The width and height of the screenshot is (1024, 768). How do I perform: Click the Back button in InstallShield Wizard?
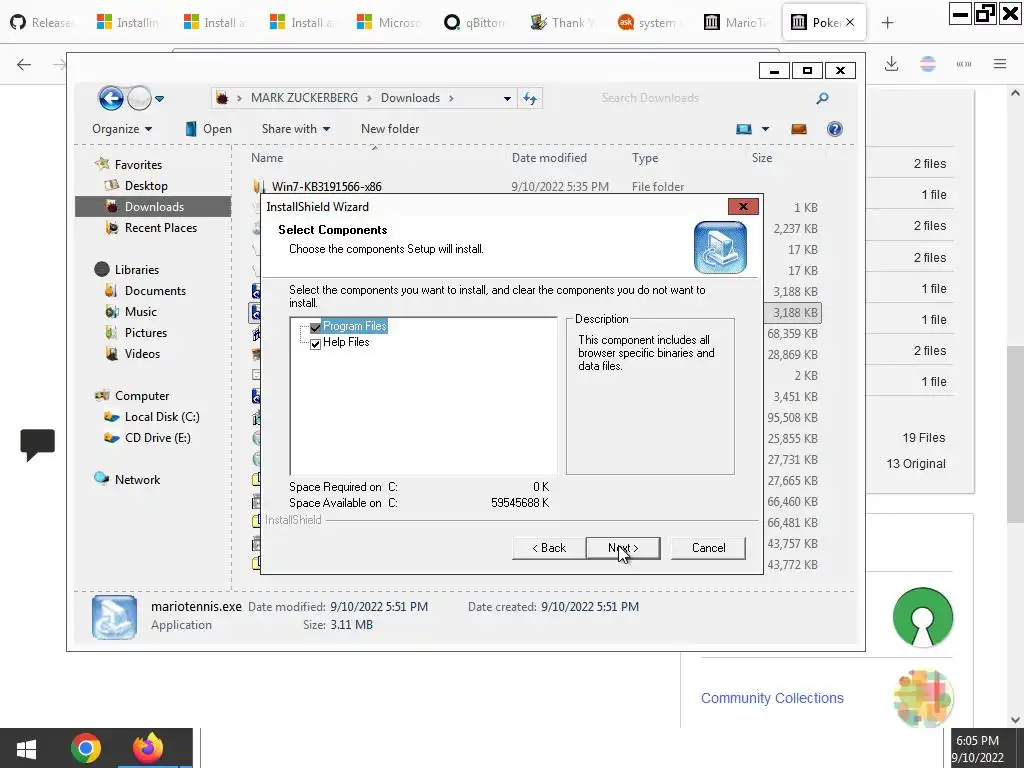pos(549,548)
